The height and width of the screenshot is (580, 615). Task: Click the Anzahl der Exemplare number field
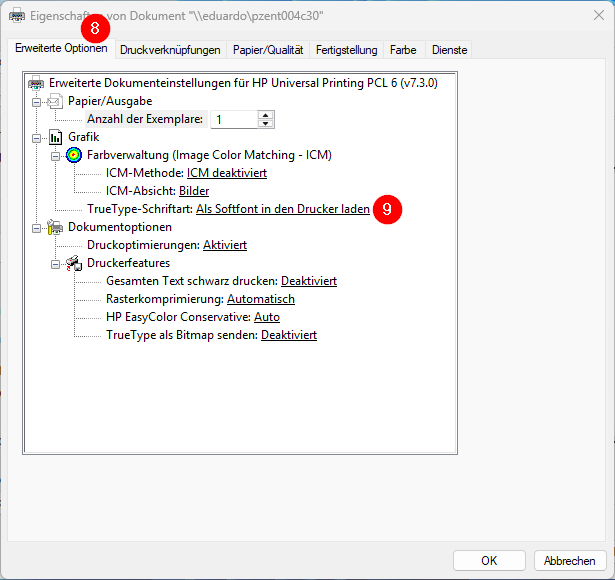tap(234, 120)
